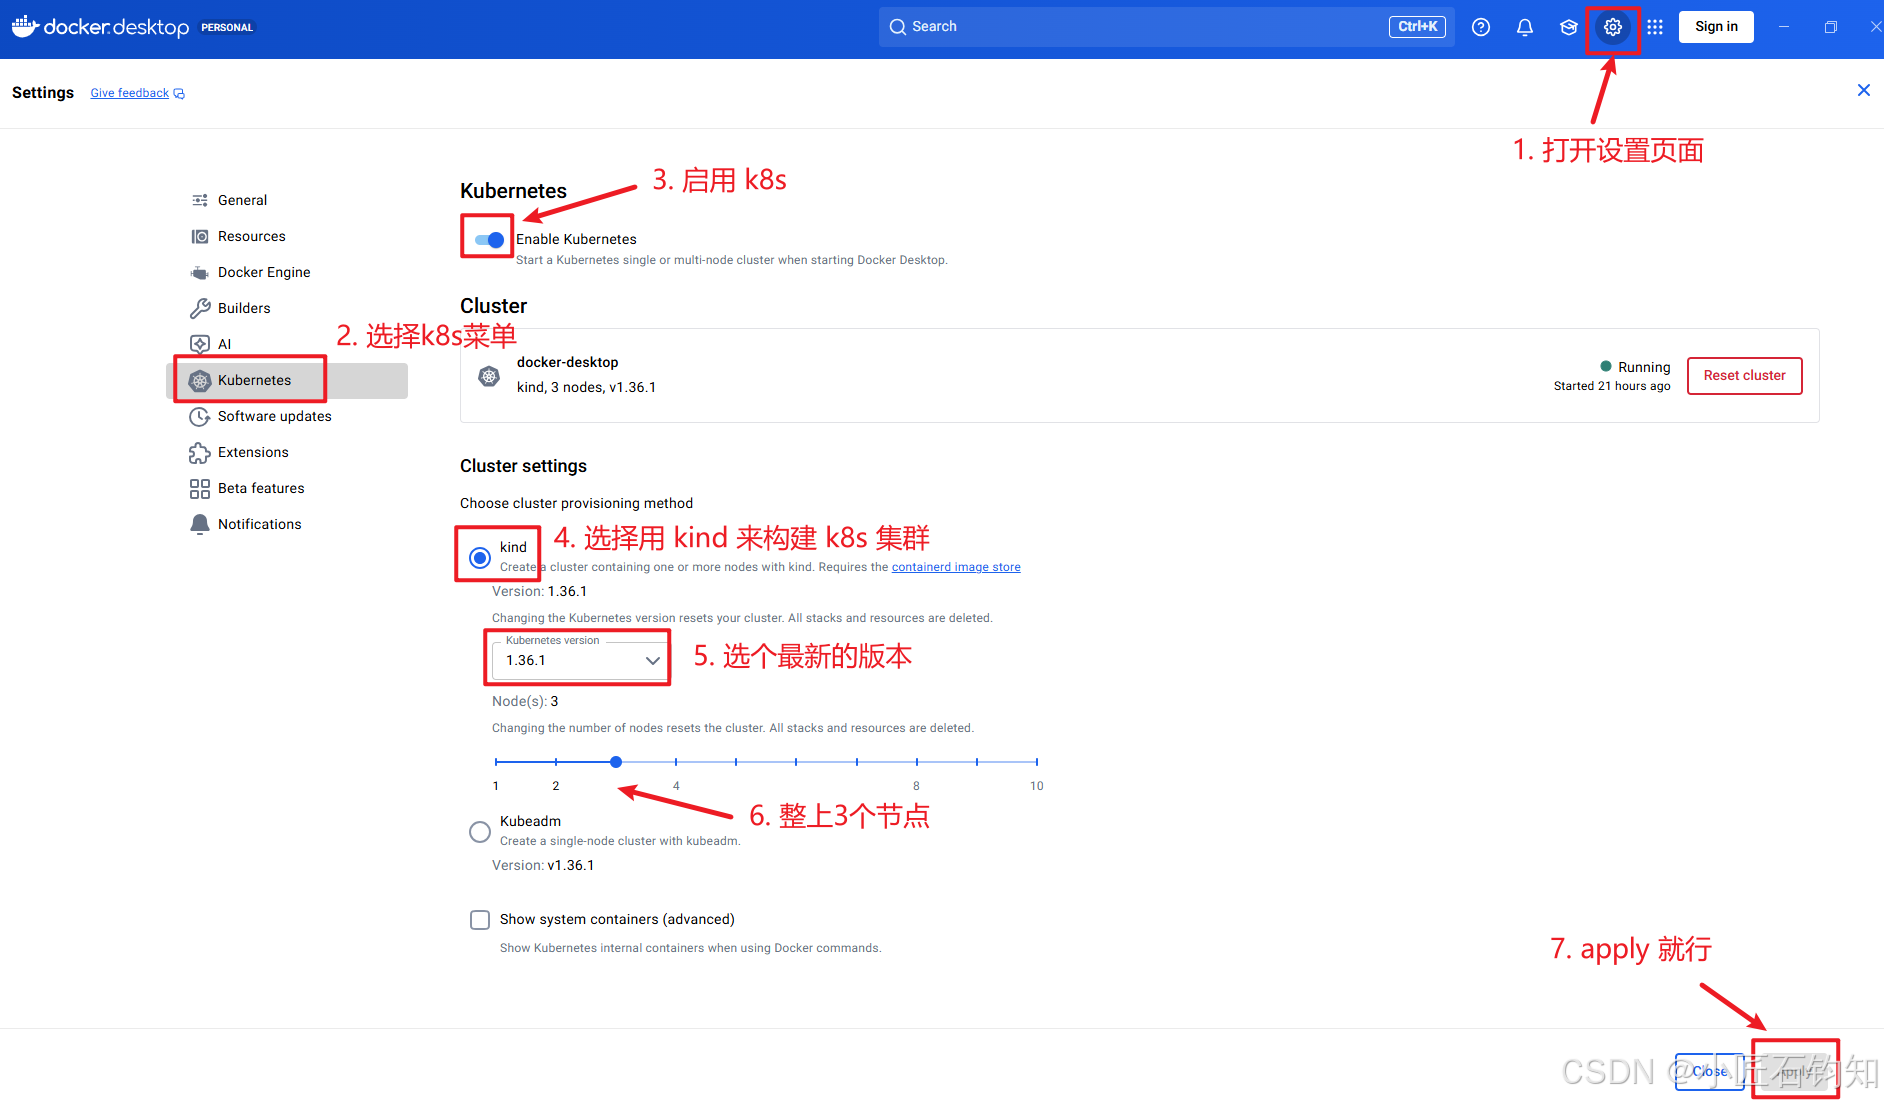
Task: Click the Builders wrench icon
Action: [x=200, y=308]
